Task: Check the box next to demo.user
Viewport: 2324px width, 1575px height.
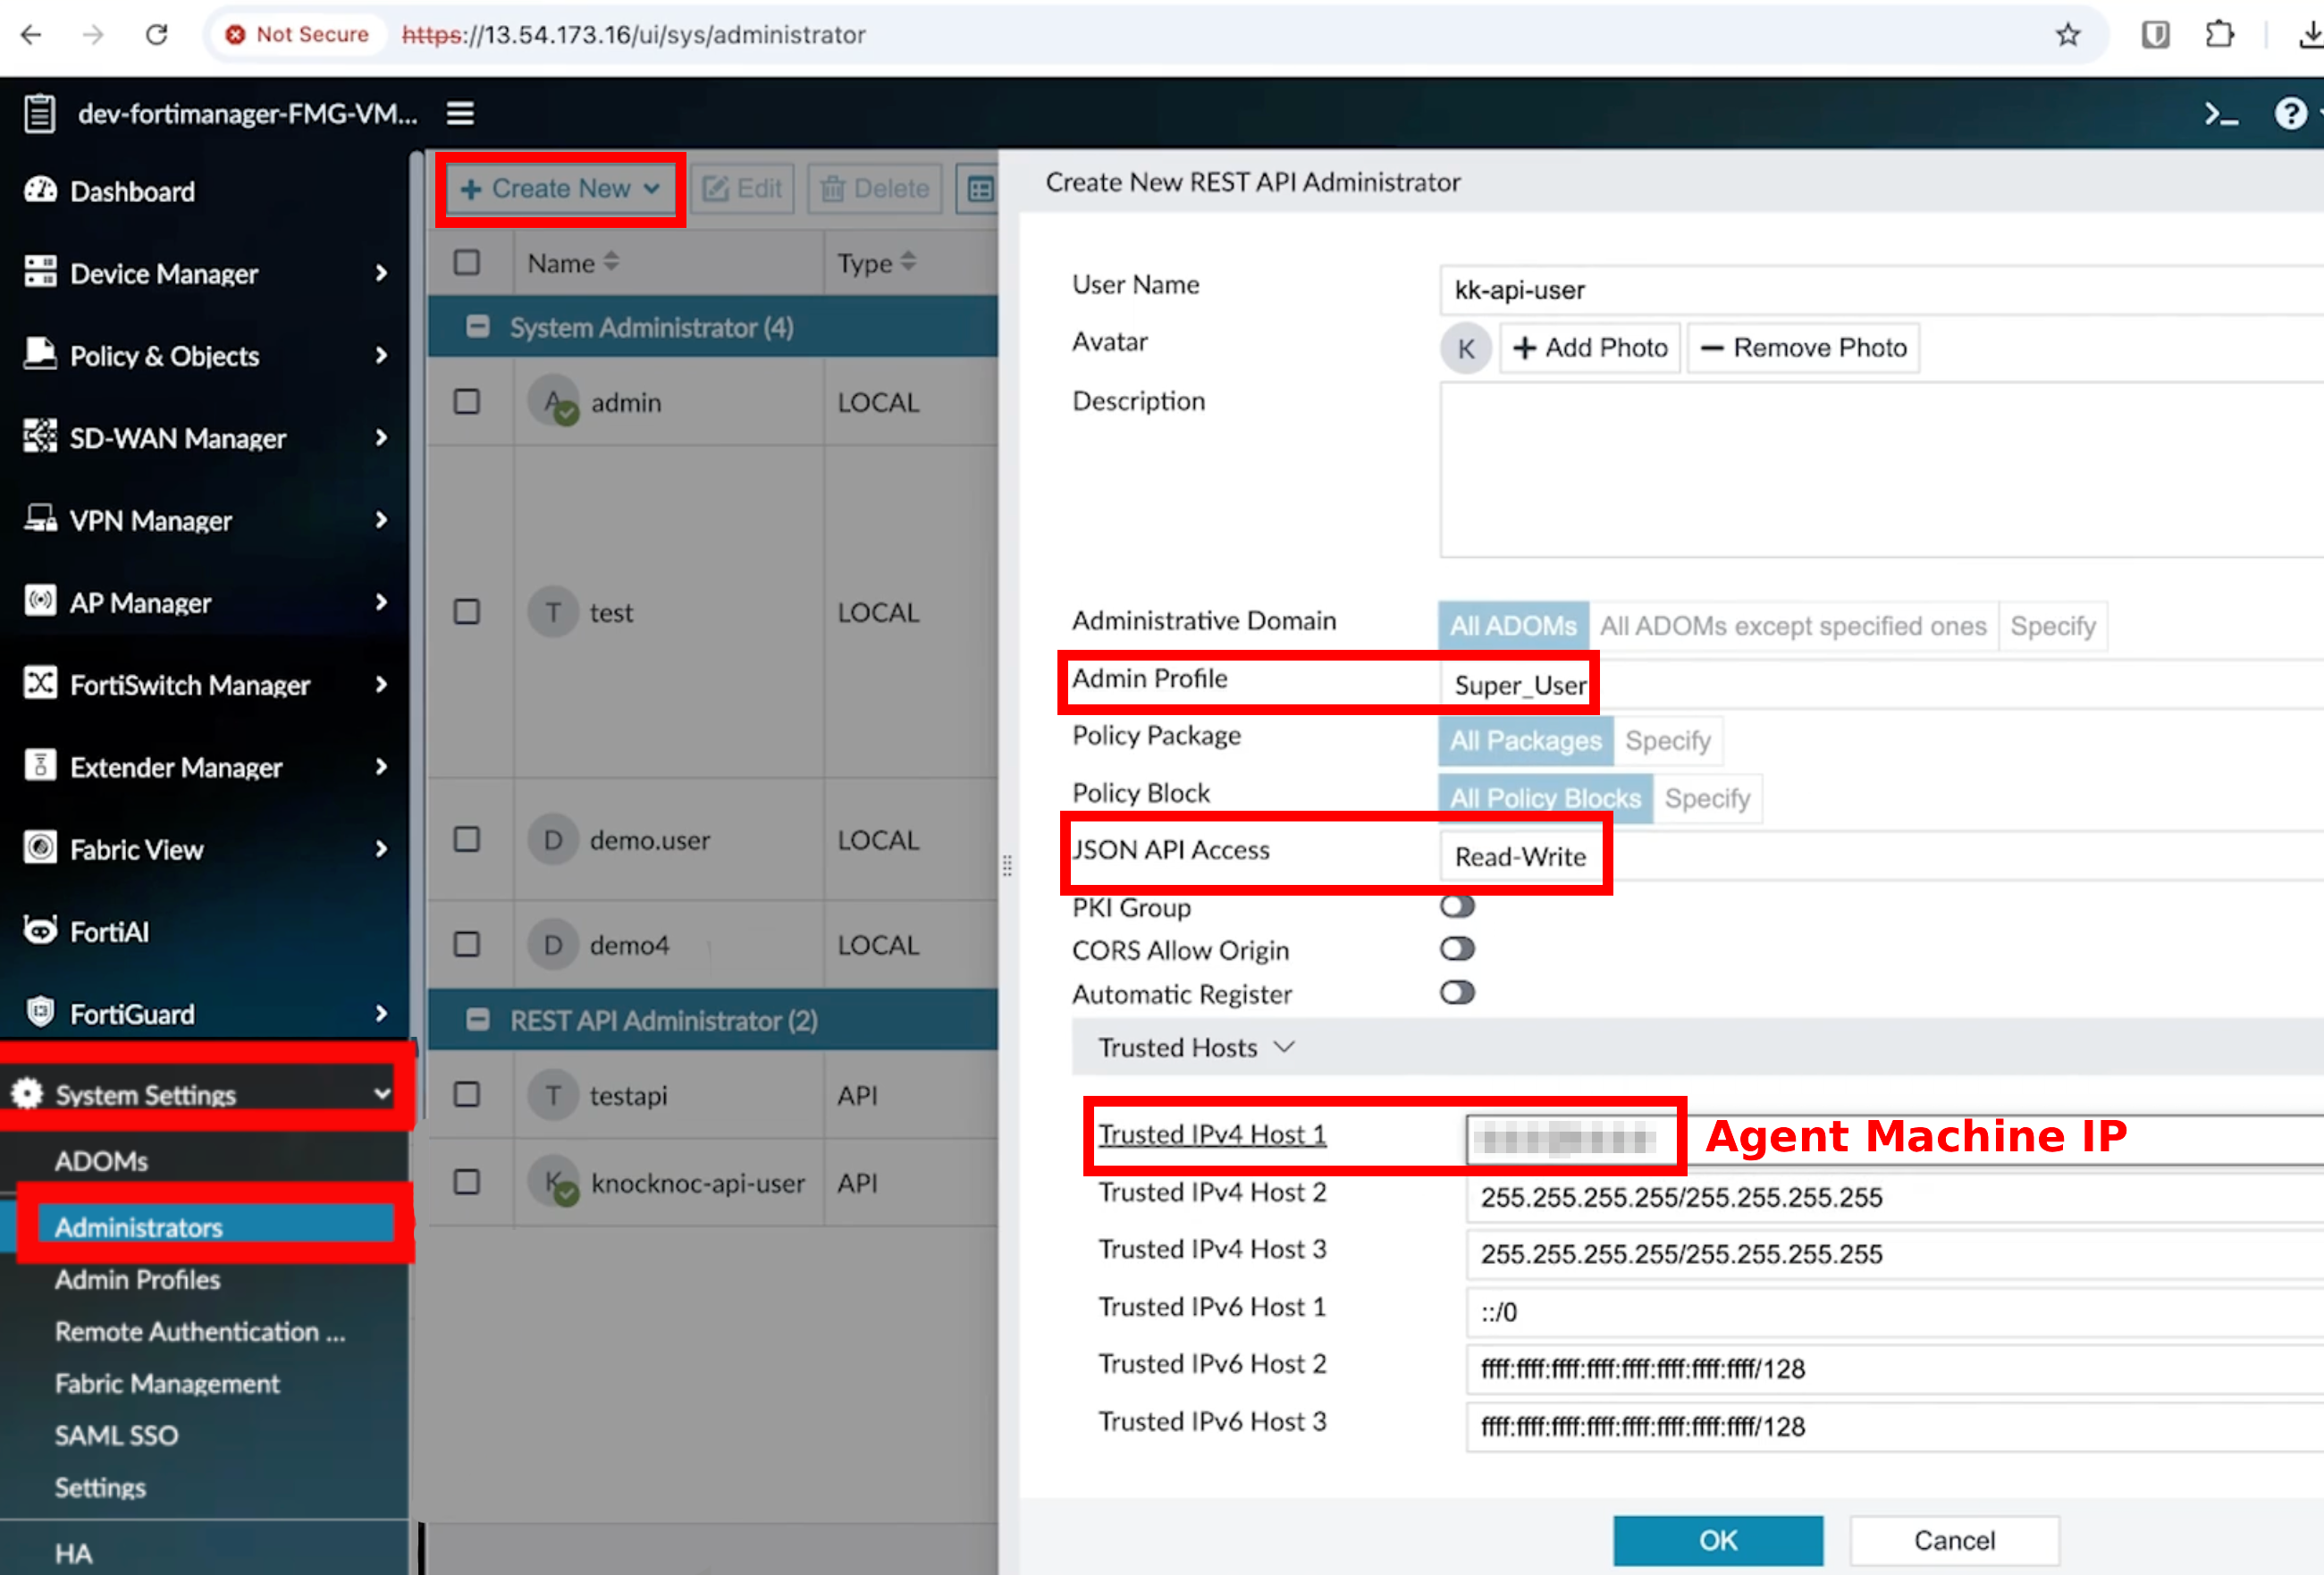Action: tap(466, 839)
